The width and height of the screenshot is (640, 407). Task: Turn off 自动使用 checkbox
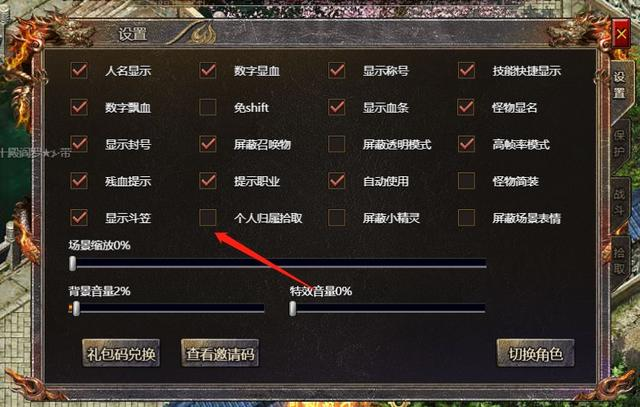tap(337, 181)
